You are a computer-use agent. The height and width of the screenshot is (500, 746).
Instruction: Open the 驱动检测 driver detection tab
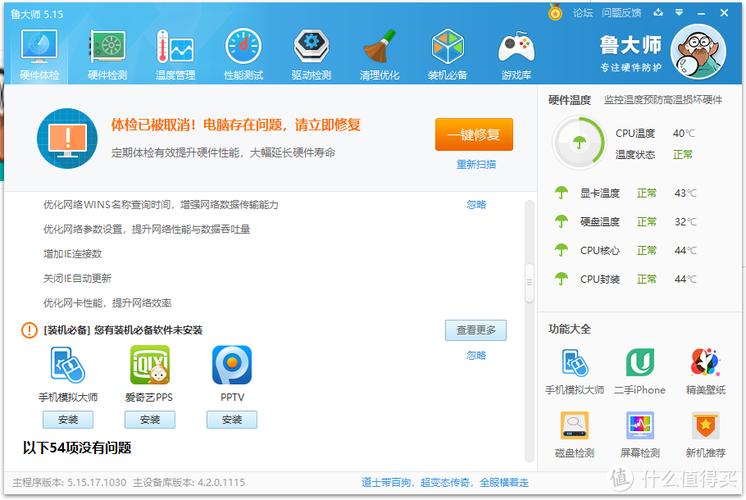coord(311,54)
